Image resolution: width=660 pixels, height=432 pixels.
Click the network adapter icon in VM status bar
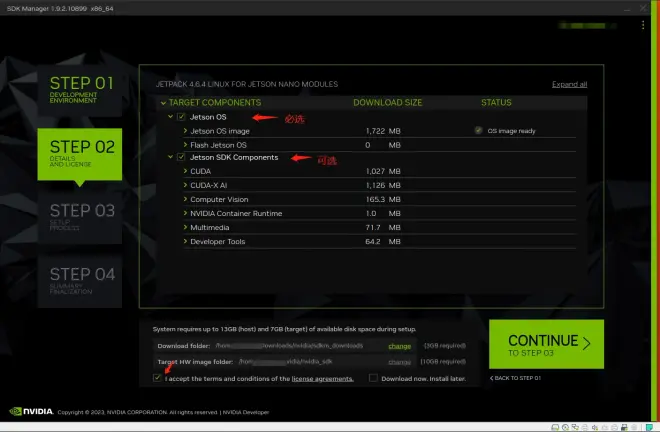click(x=575, y=427)
